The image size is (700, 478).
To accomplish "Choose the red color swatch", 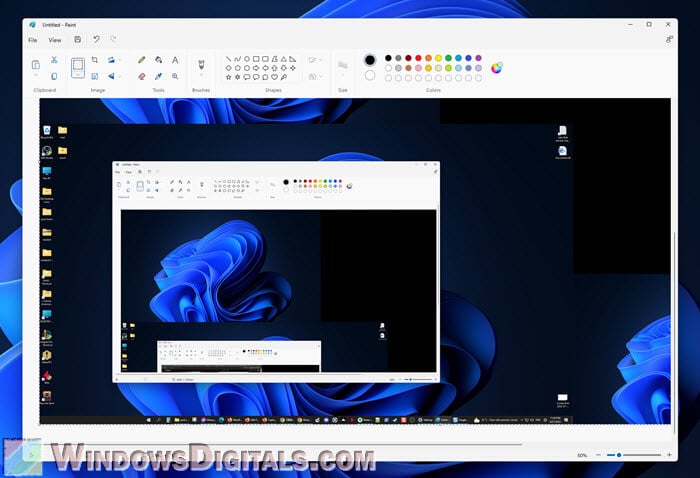I will coord(418,58).
